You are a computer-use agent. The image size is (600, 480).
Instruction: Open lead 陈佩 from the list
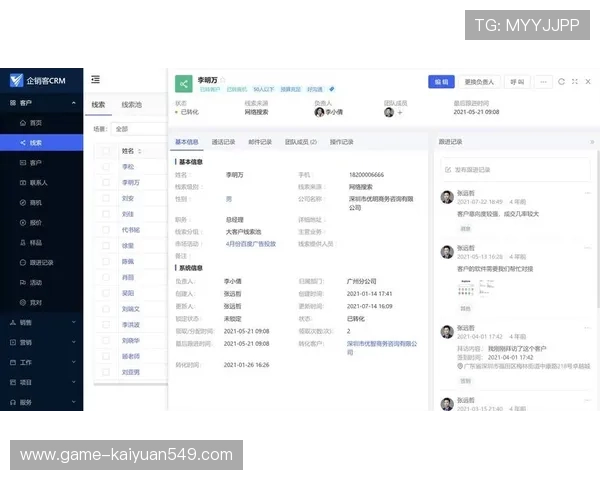point(128,261)
